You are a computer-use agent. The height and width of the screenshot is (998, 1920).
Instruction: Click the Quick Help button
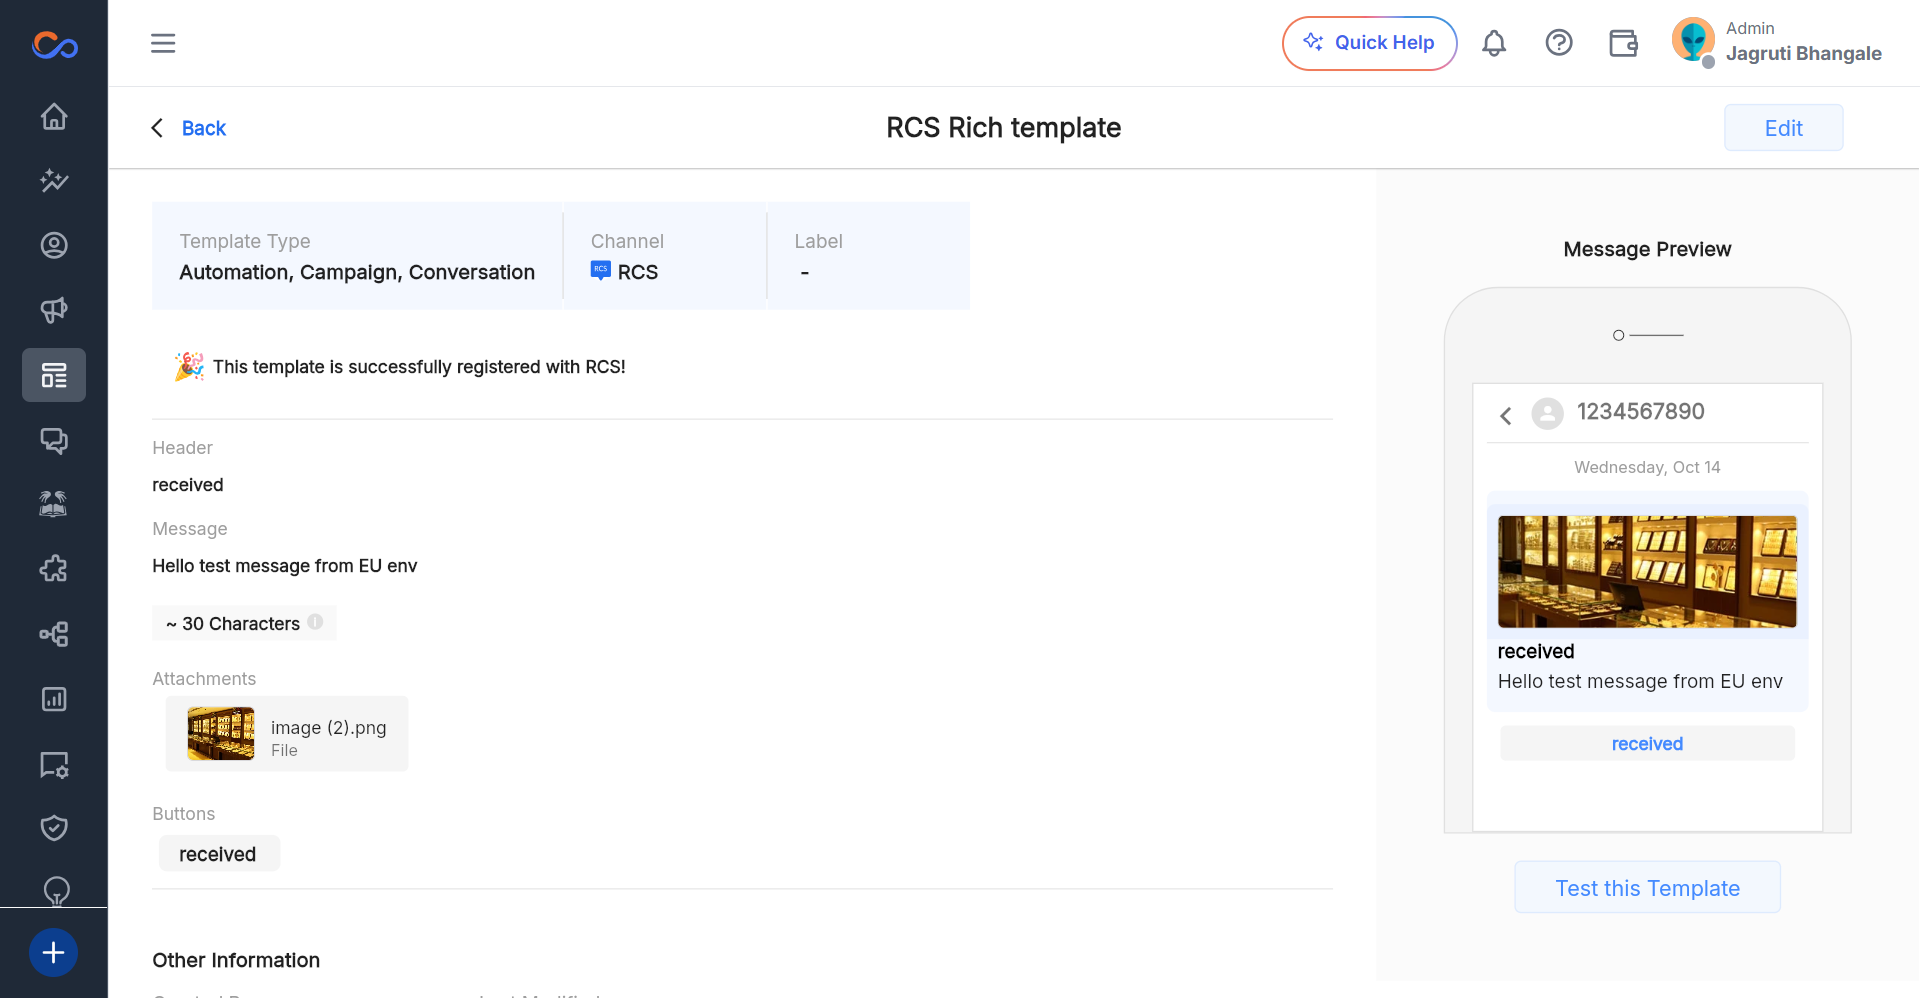[x=1369, y=43]
